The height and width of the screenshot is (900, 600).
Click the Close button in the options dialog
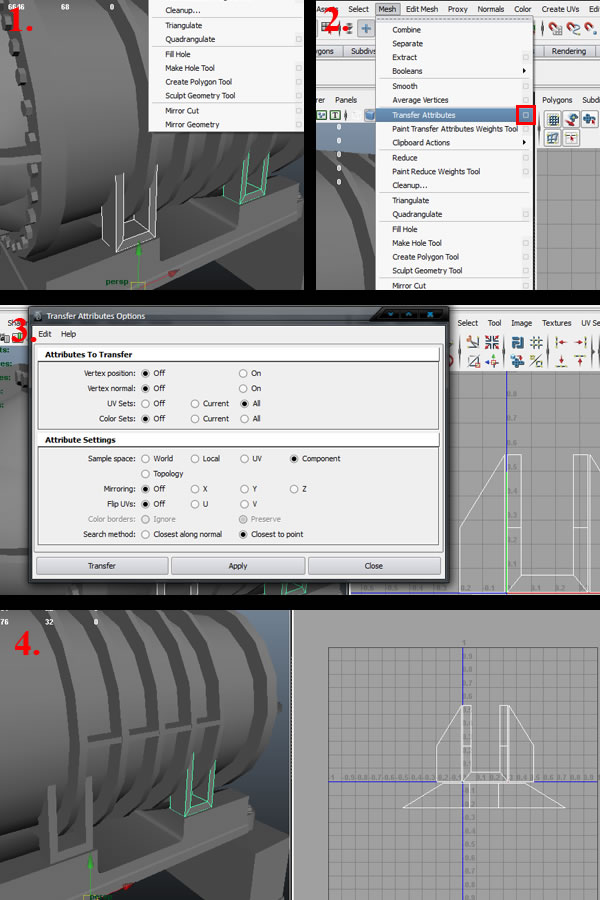(x=374, y=566)
